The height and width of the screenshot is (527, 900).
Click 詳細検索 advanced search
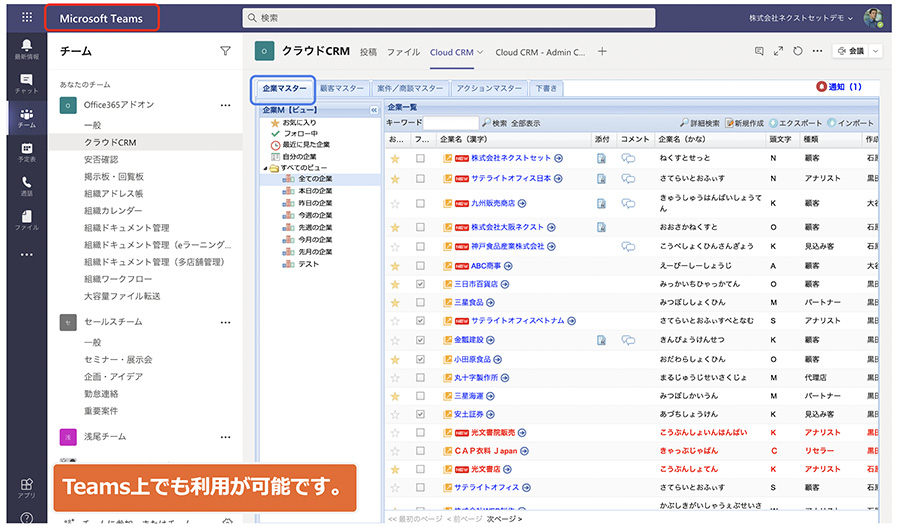point(700,123)
